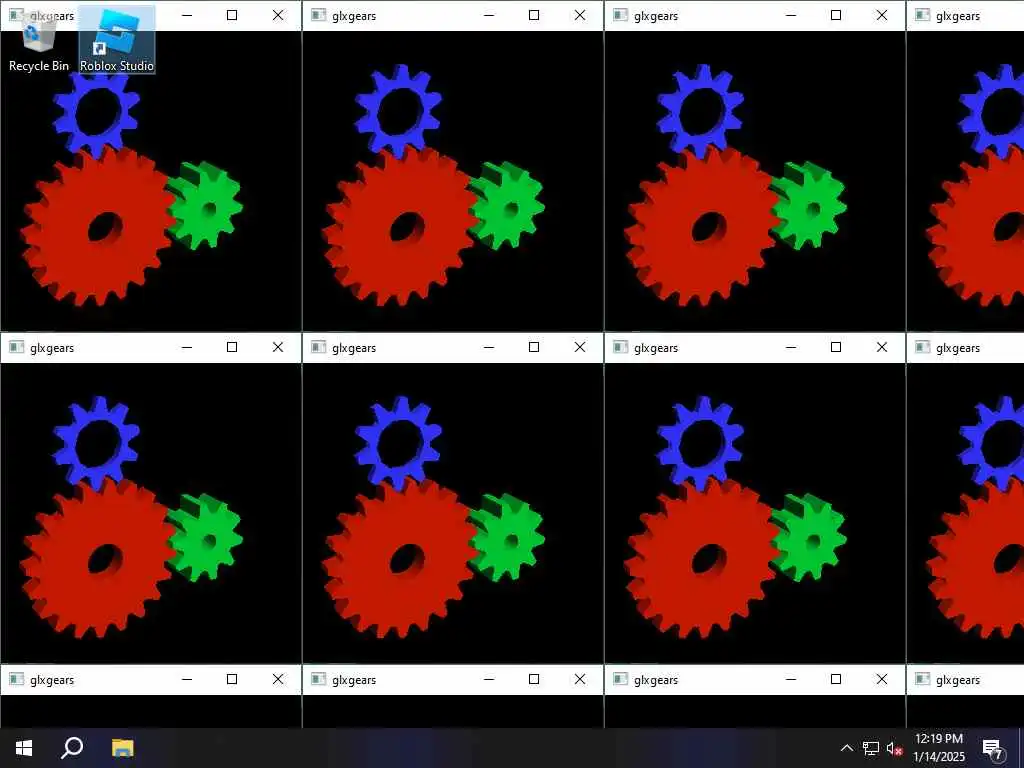Maximize the middle-row first glxgears window
This screenshot has width=1024, height=768.
[x=232, y=347]
